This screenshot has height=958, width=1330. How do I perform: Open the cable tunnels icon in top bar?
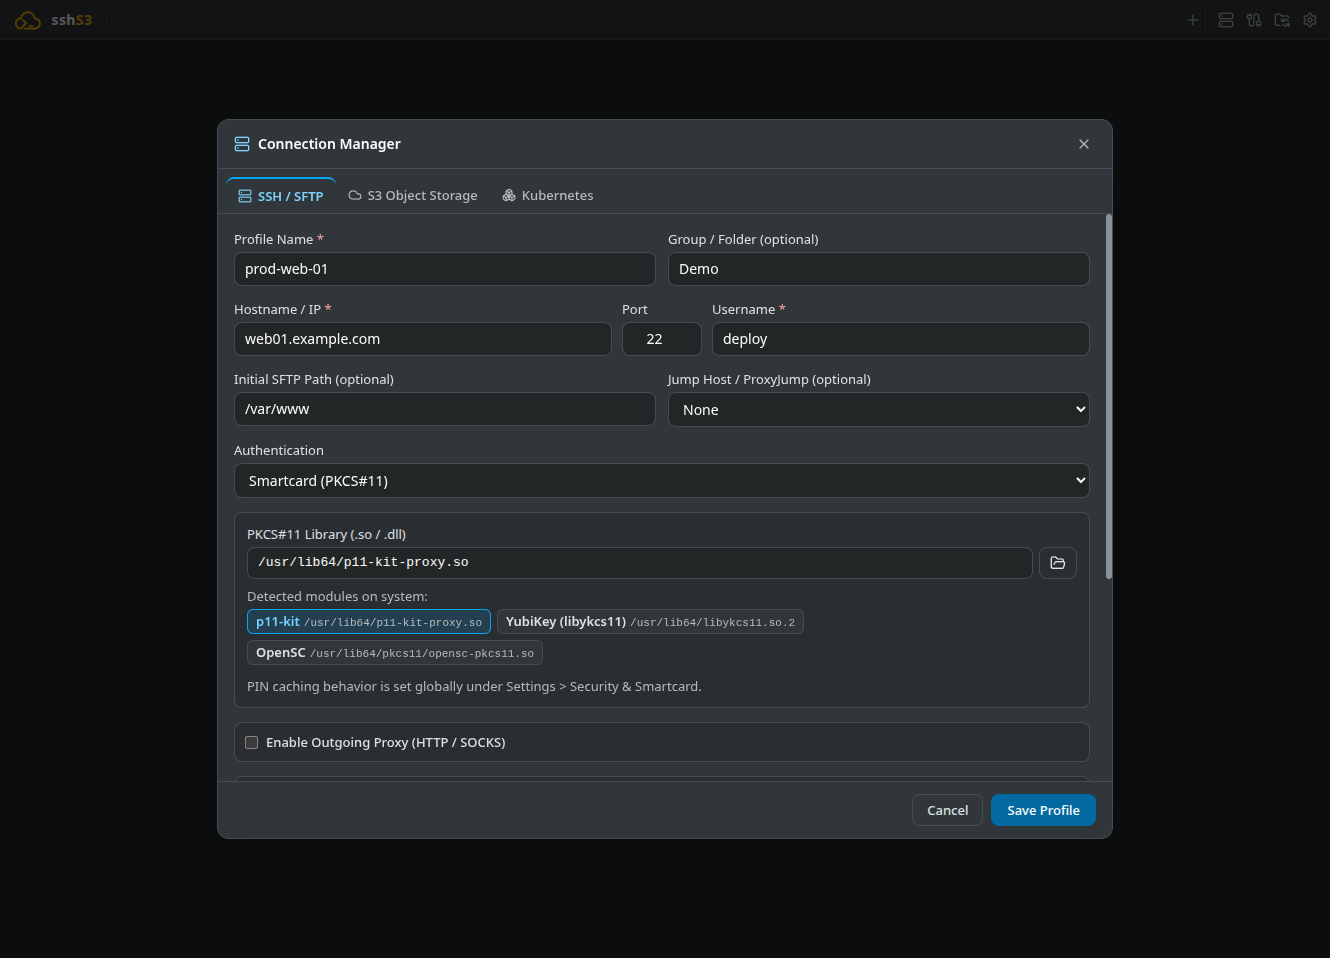tap(1254, 20)
